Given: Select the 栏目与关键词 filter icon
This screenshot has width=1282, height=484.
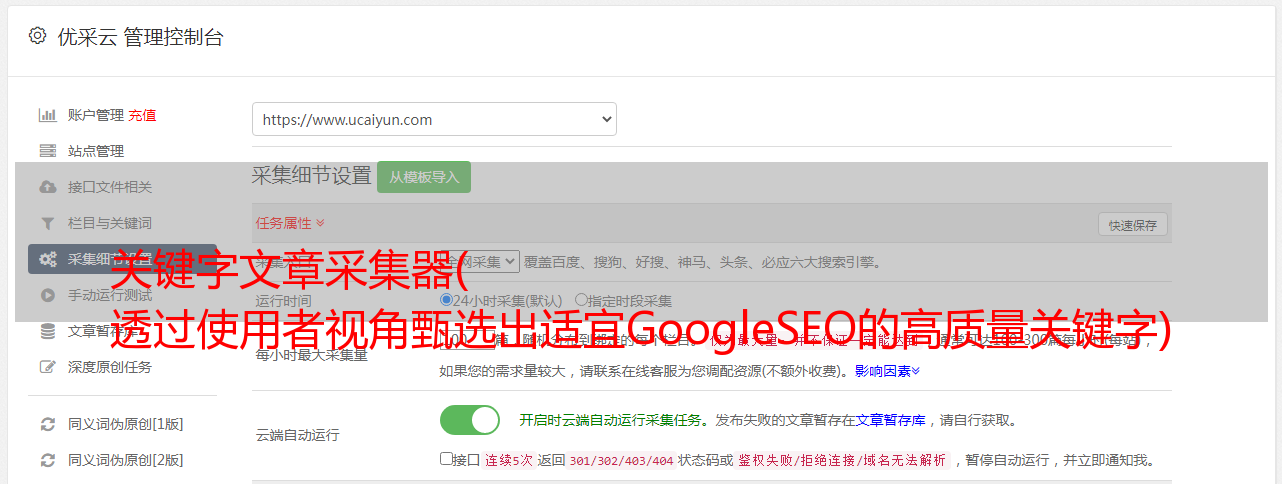Looking at the screenshot, I should pyautogui.click(x=47, y=223).
